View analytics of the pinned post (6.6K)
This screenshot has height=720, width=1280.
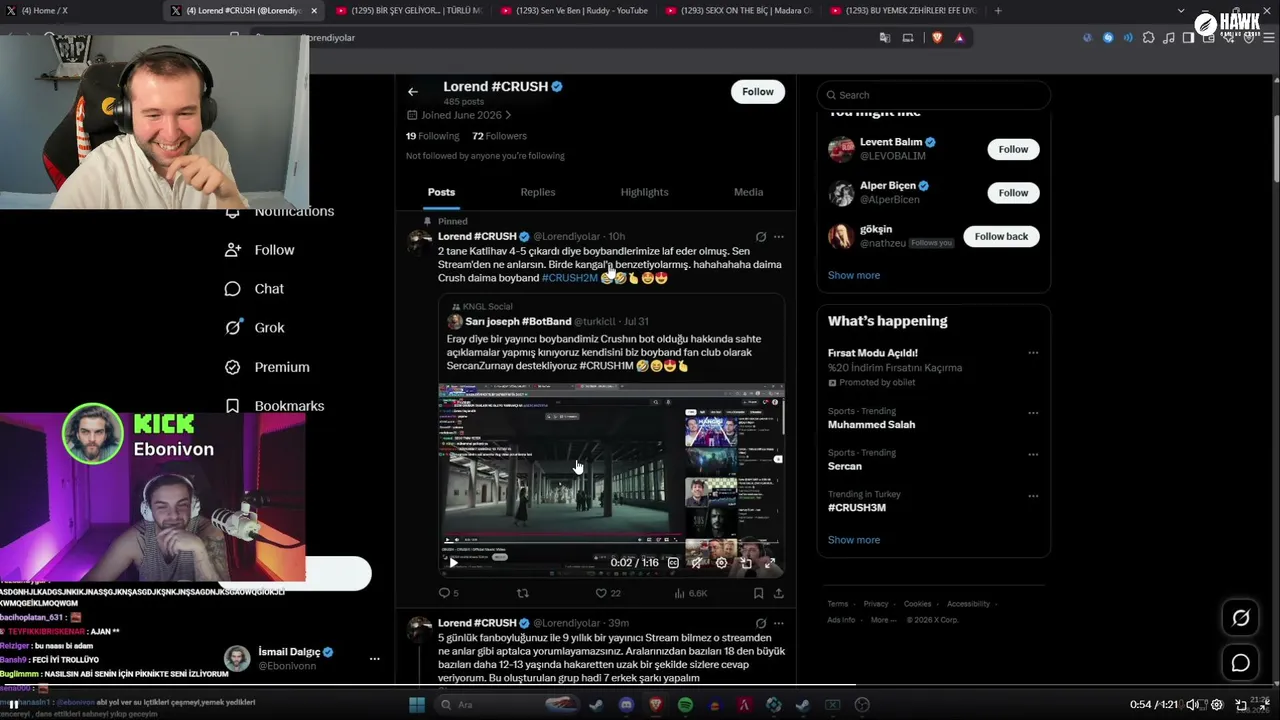coord(690,593)
